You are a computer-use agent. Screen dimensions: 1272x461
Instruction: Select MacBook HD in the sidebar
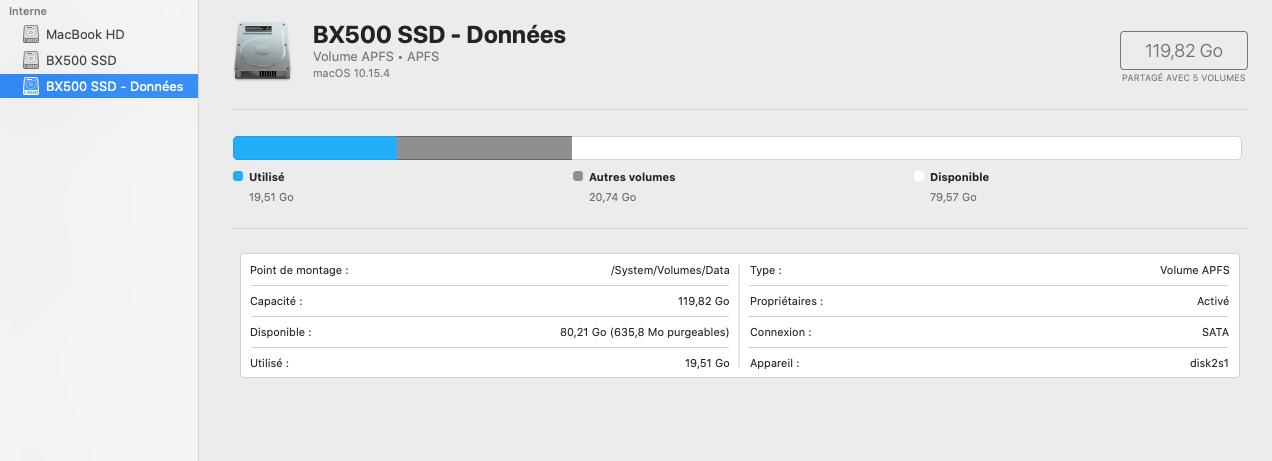pyautogui.click(x=99, y=34)
